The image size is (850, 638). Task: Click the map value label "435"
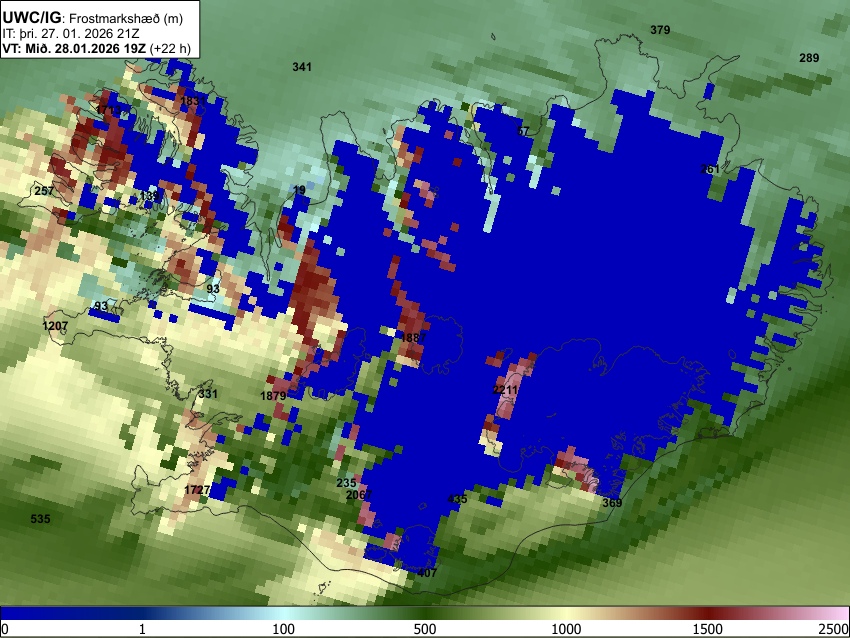pos(457,499)
